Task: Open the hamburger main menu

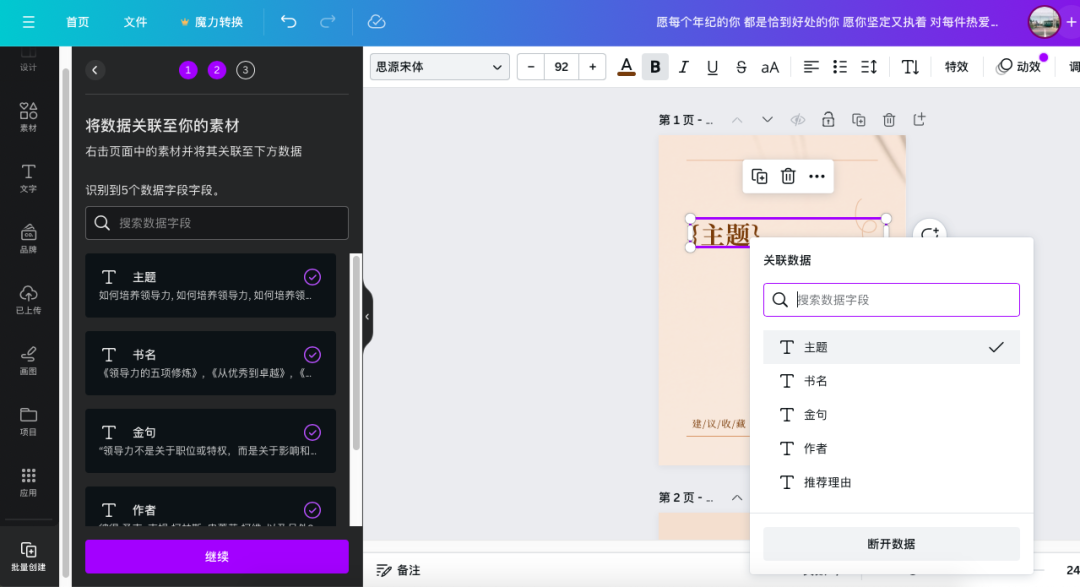Action: (28, 22)
